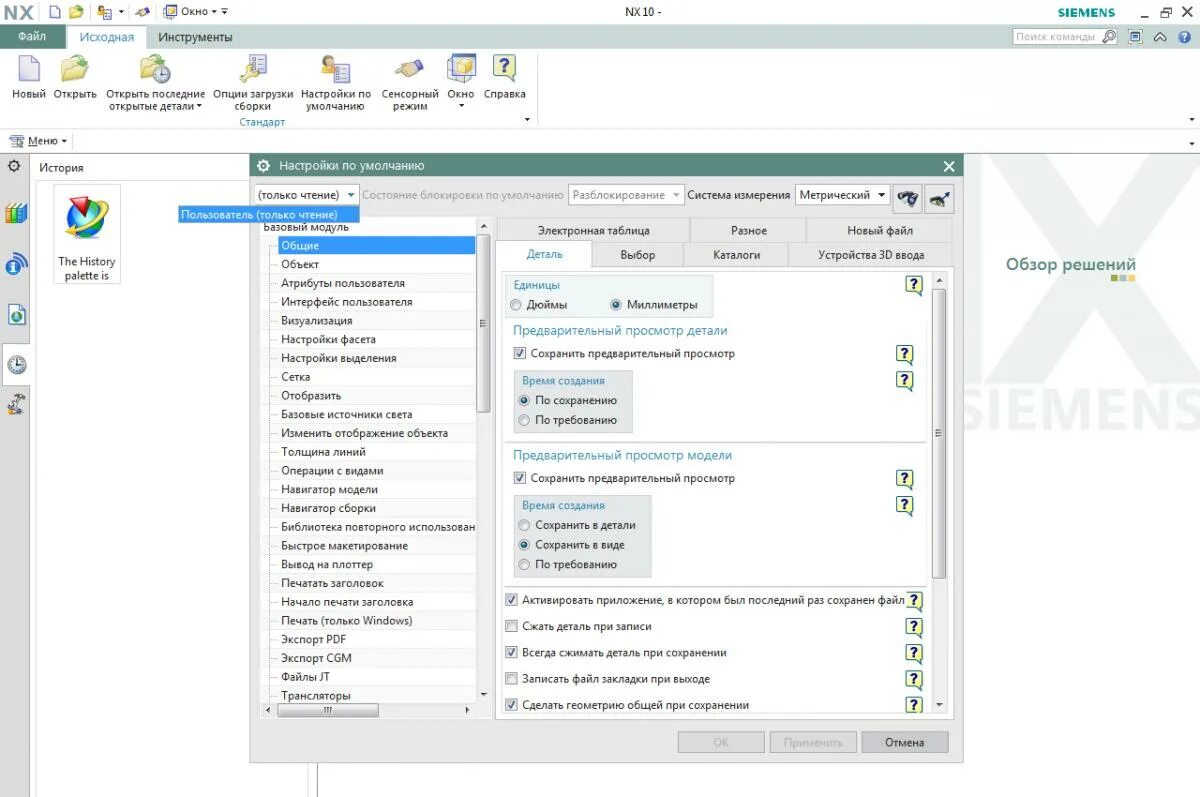This screenshot has width=1200, height=797.
Task: Click the category list horizontal scrollbar
Action: click(328, 710)
